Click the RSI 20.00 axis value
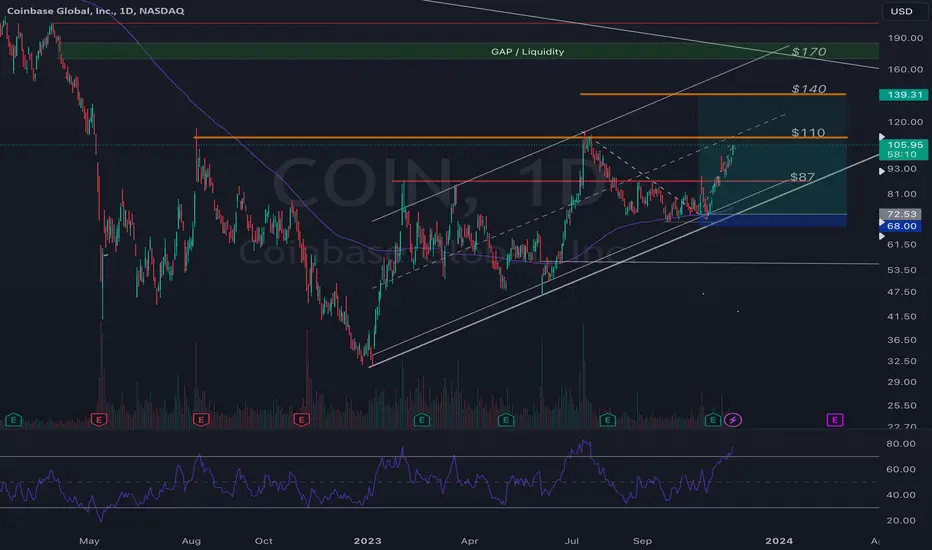Image resolution: width=932 pixels, height=550 pixels. coord(901,520)
